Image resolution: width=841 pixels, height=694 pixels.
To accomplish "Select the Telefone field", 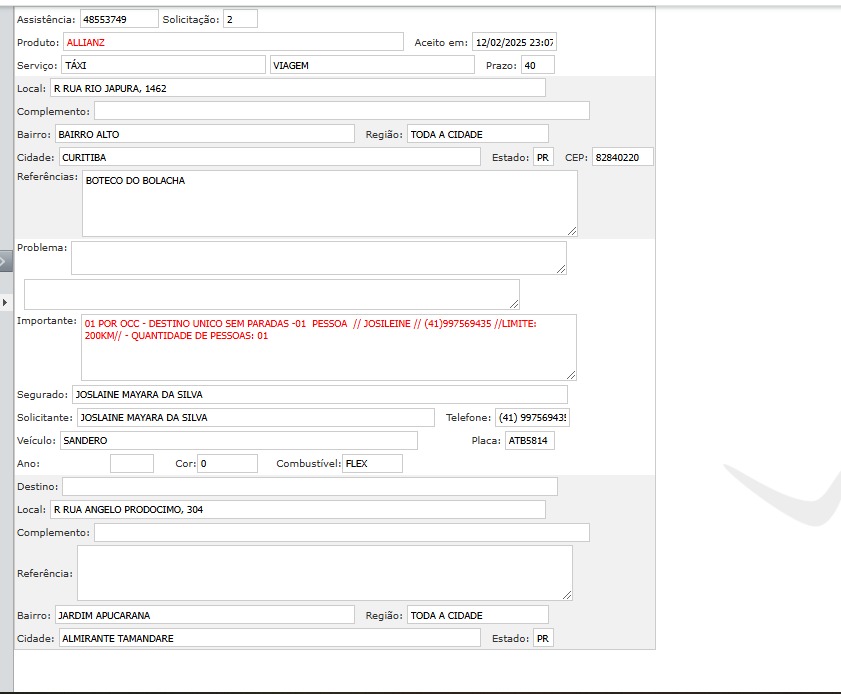I will click(532, 418).
